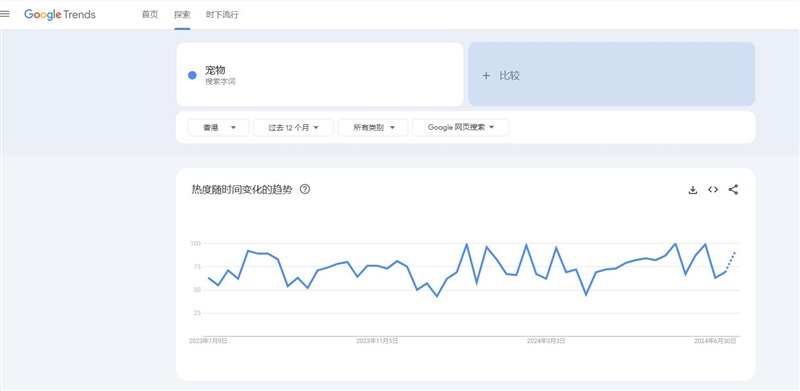Edit the 宠物 search term field
This screenshot has height=391, width=800.
point(320,75)
